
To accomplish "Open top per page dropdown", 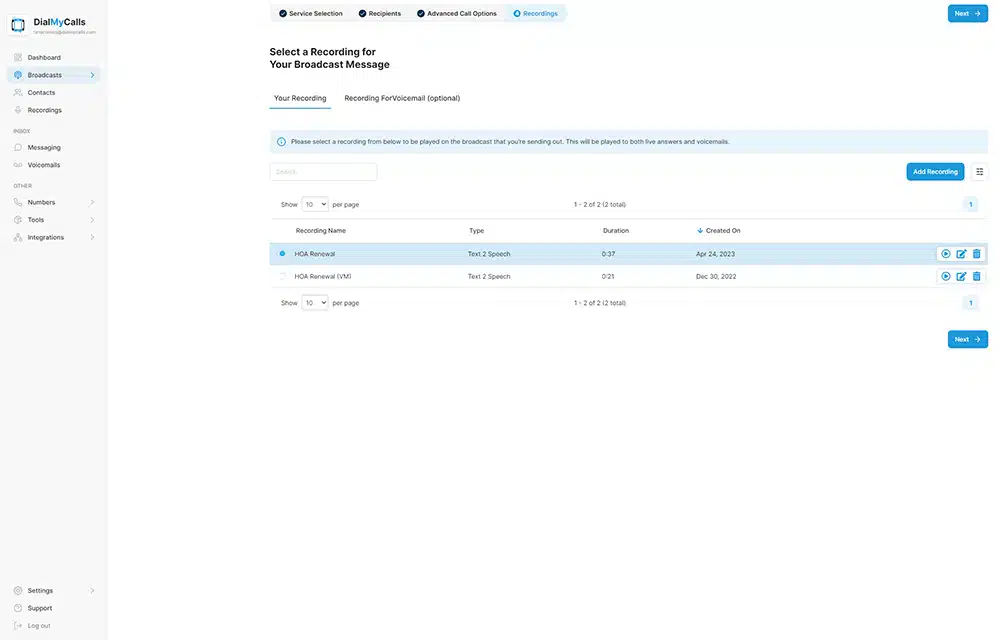I will coord(315,204).
